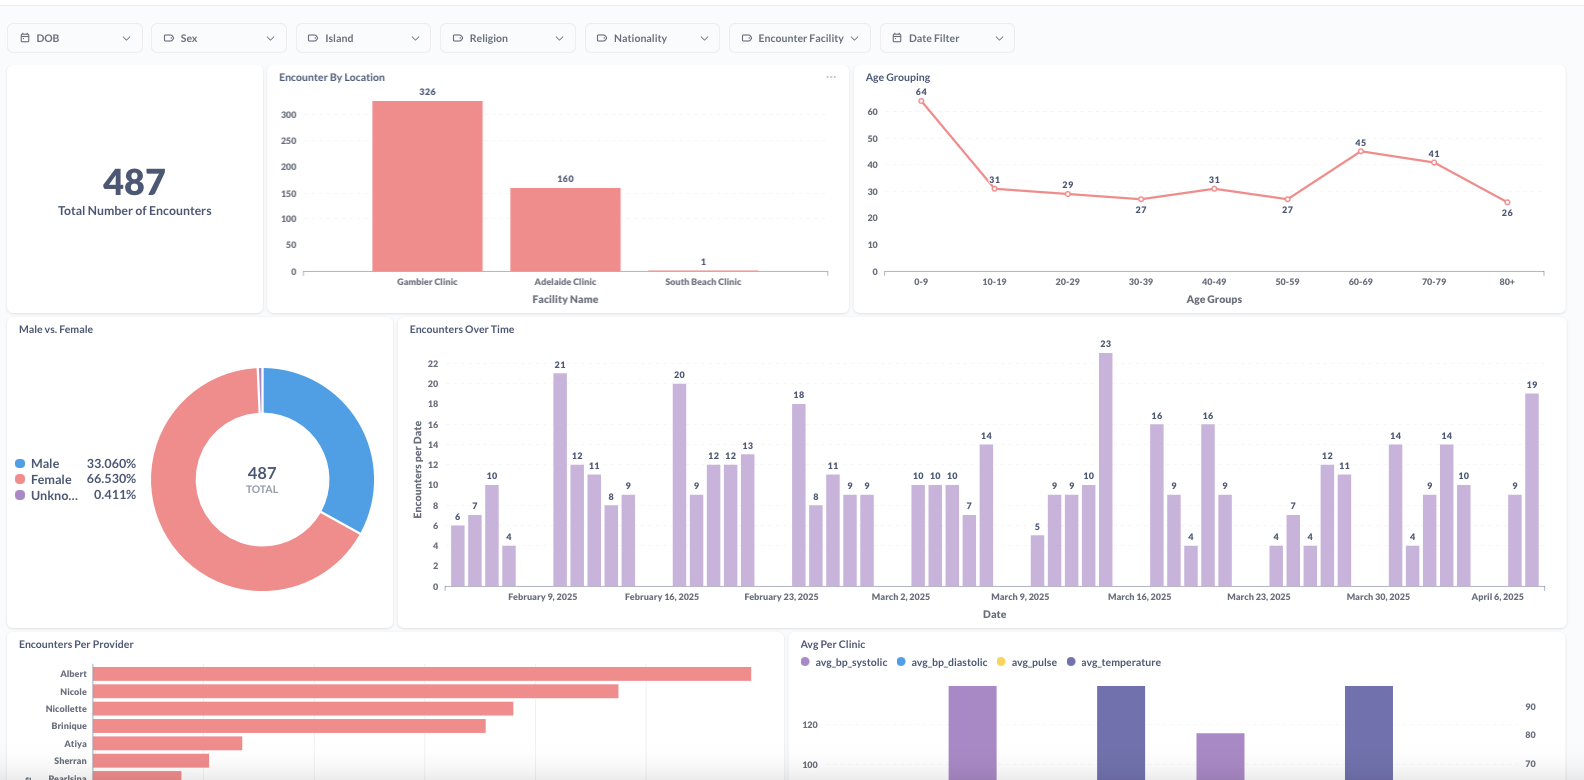This screenshot has height=780, width=1584.
Task: Expand the Nationality dropdown chevron
Action: pyautogui.click(x=704, y=38)
